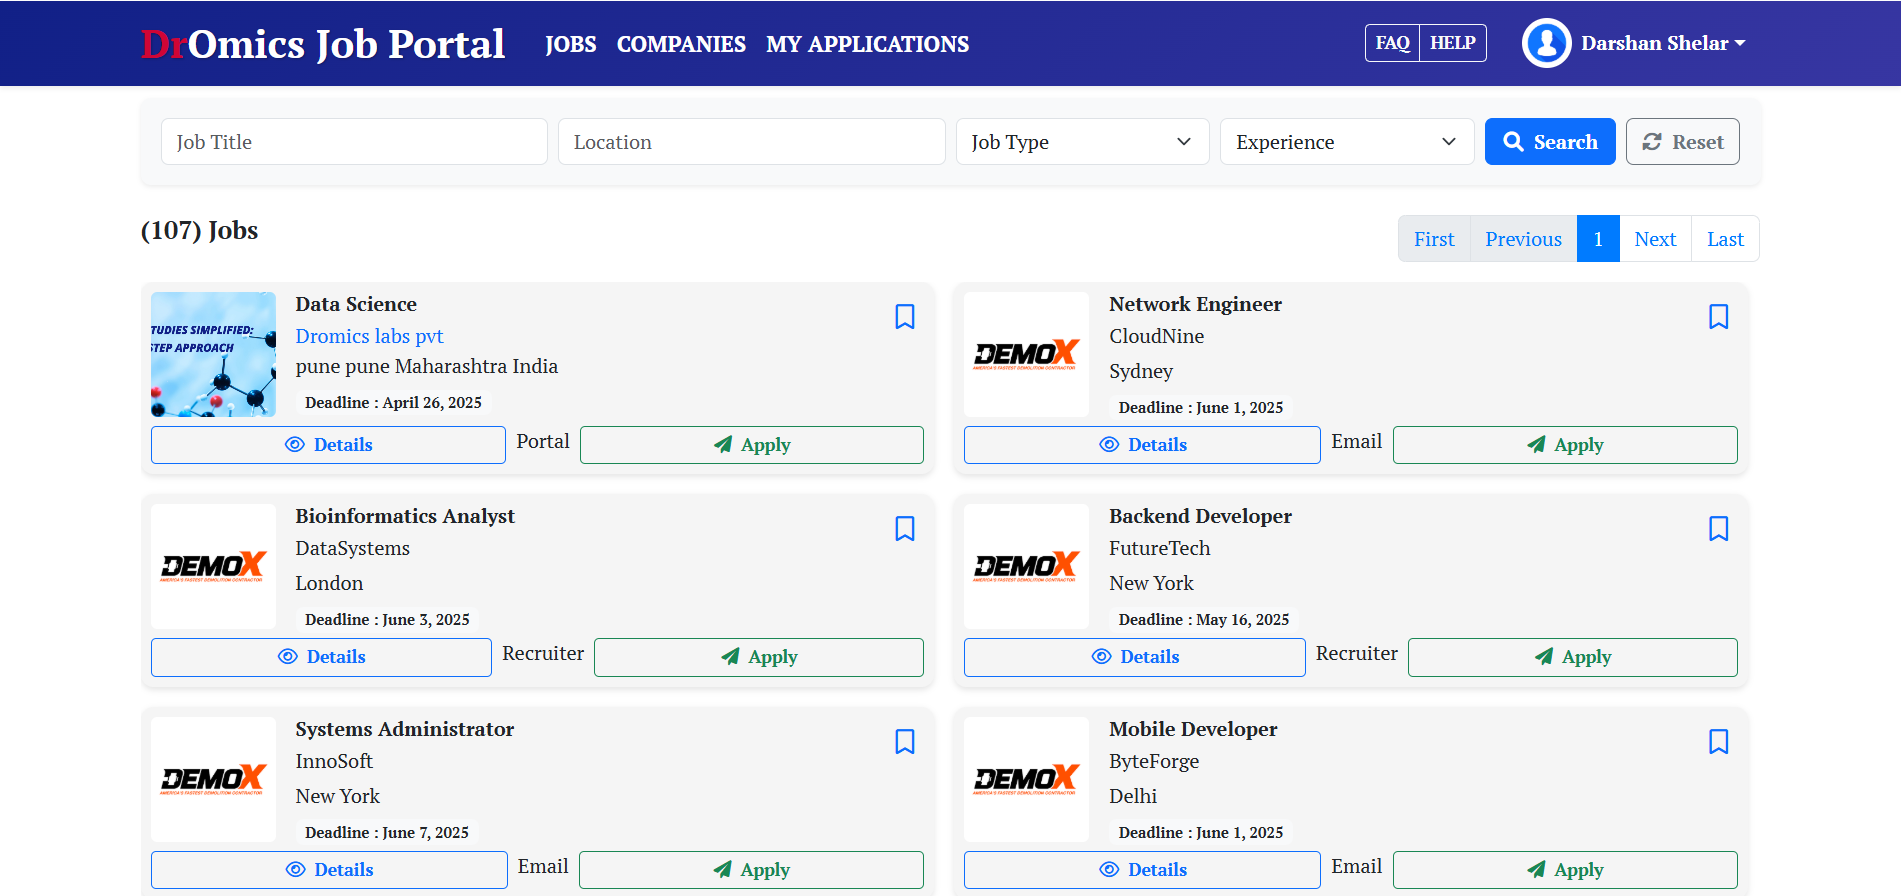Open the HELP page
The width and height of the screenshot is (1901, 896).
[1452, 43]
